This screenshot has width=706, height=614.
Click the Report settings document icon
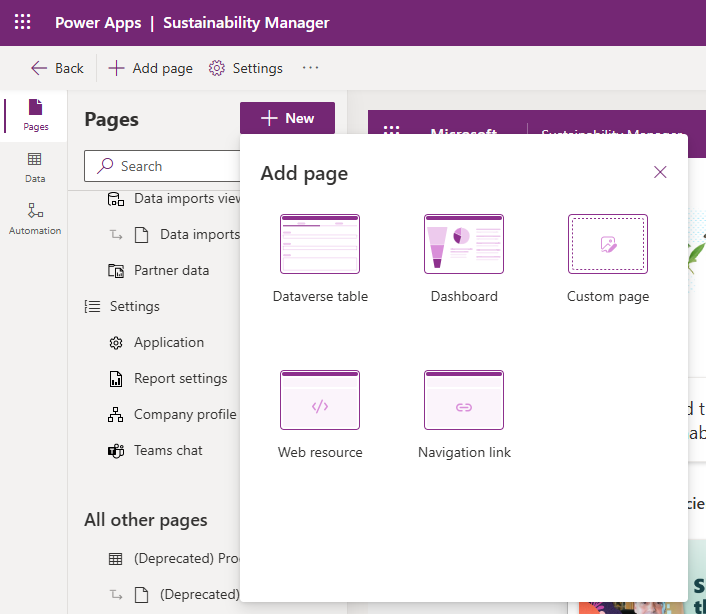pos(116,379)
